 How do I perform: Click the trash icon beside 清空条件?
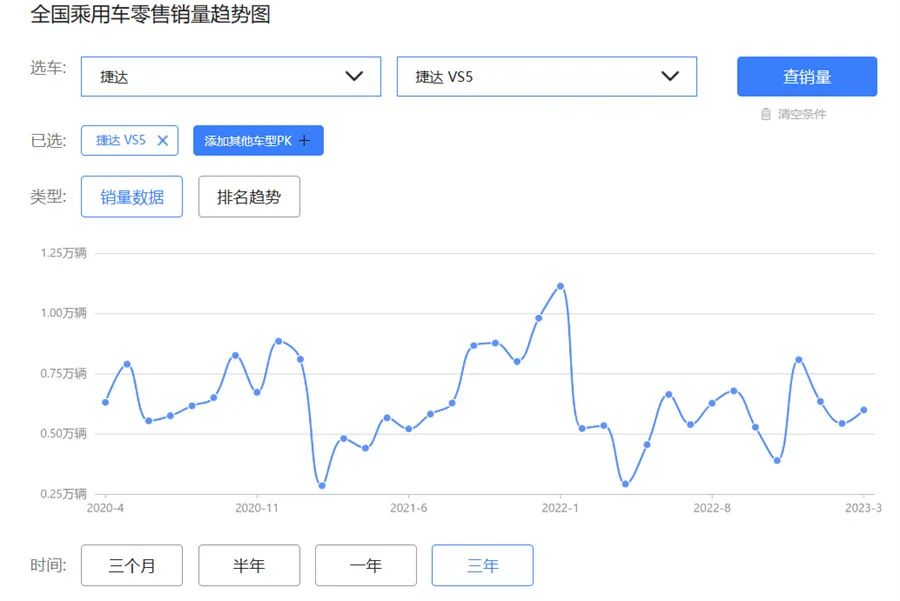[766, 114]
